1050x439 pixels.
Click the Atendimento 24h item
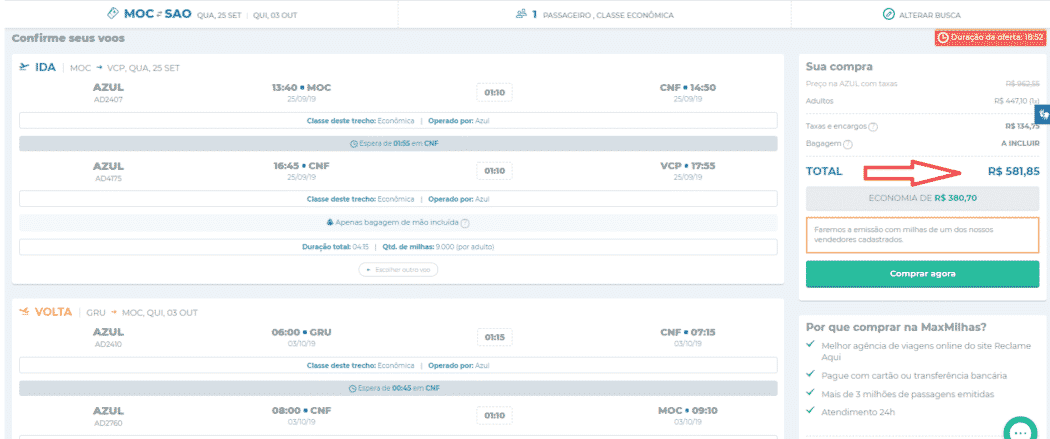coord(858,412)
